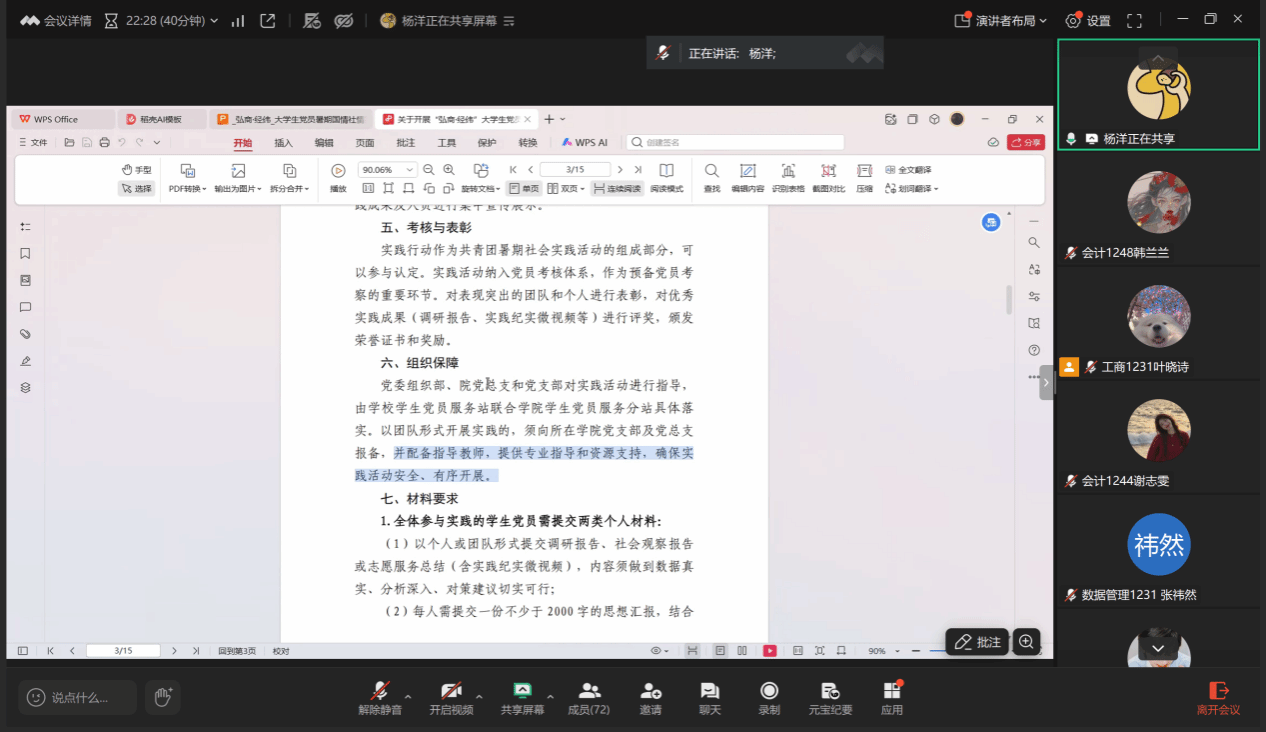Click WPS AI in the ribbon

(x=585, y=142)
